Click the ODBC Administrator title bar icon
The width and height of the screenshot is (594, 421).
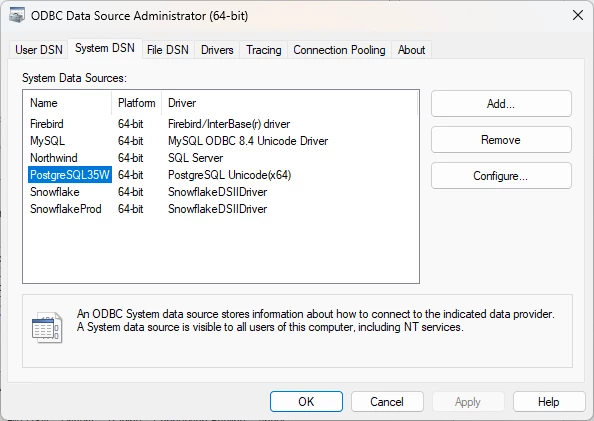[x=17, y=16]
